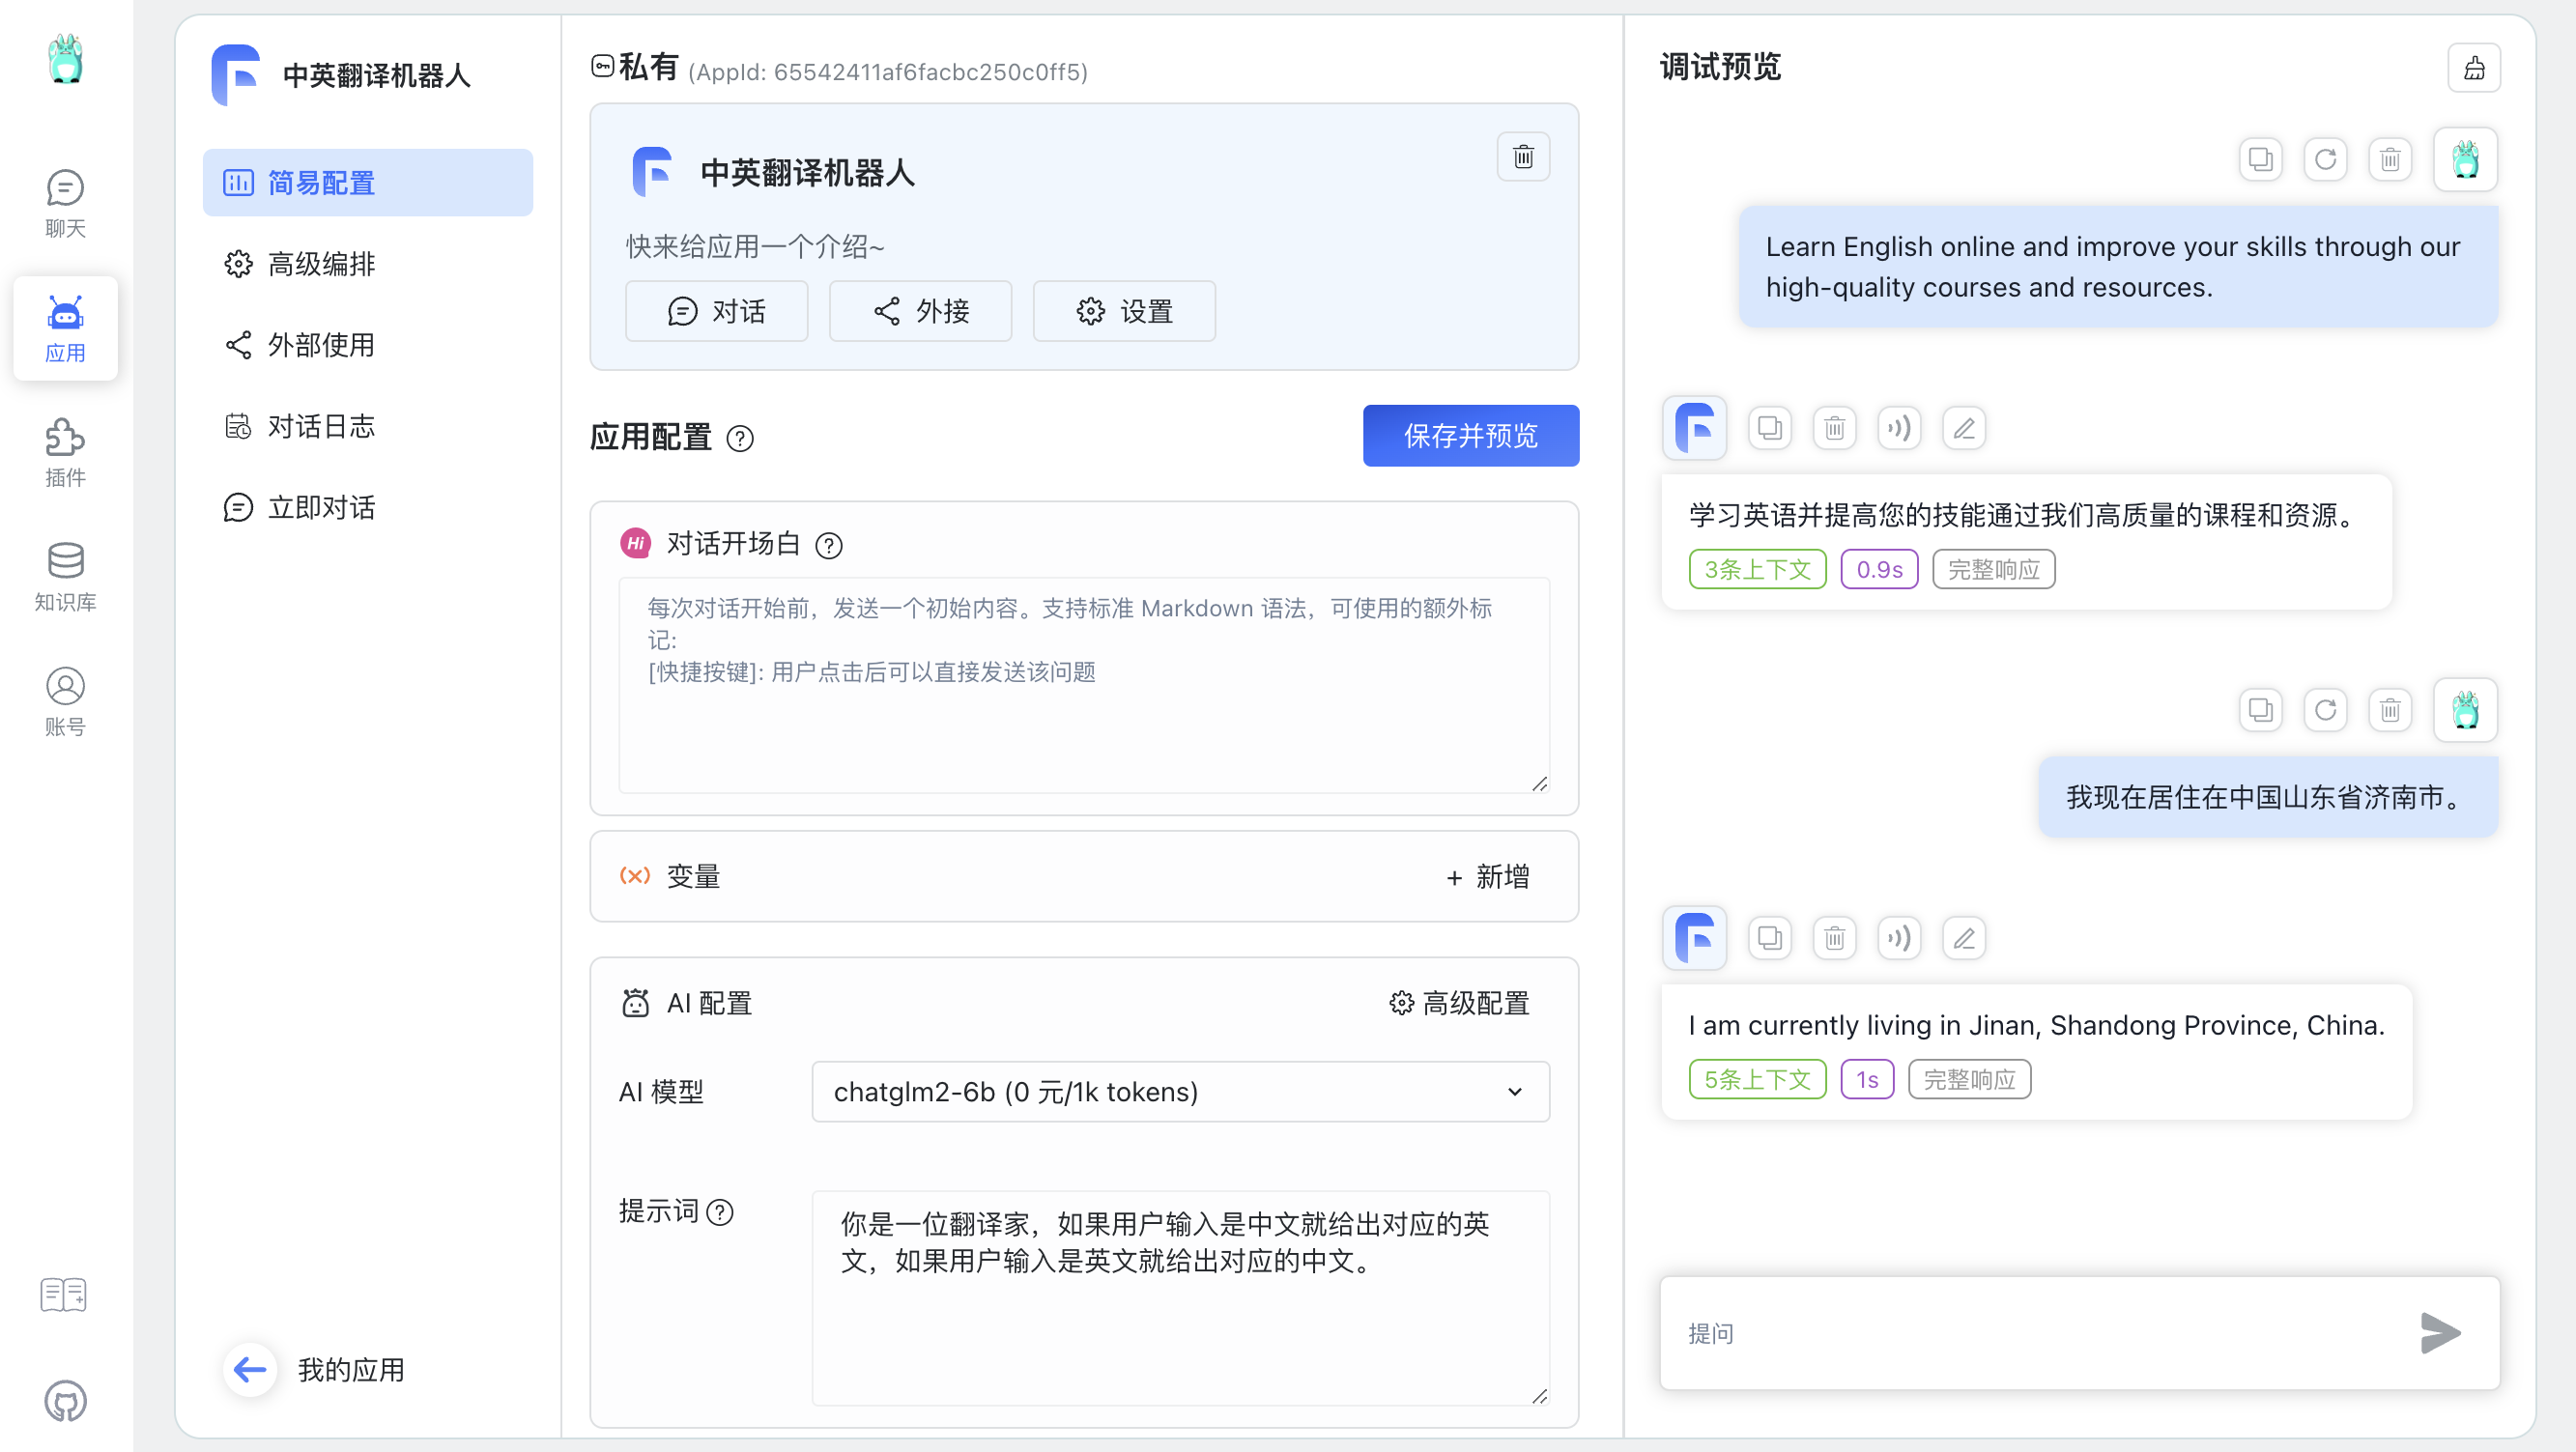Image resolution: width=2576 pixels, height=1452 pixels.
Task: Open the 插件 plugins section in sidebar
Action: pyautogui.click(x=65, y=452)
